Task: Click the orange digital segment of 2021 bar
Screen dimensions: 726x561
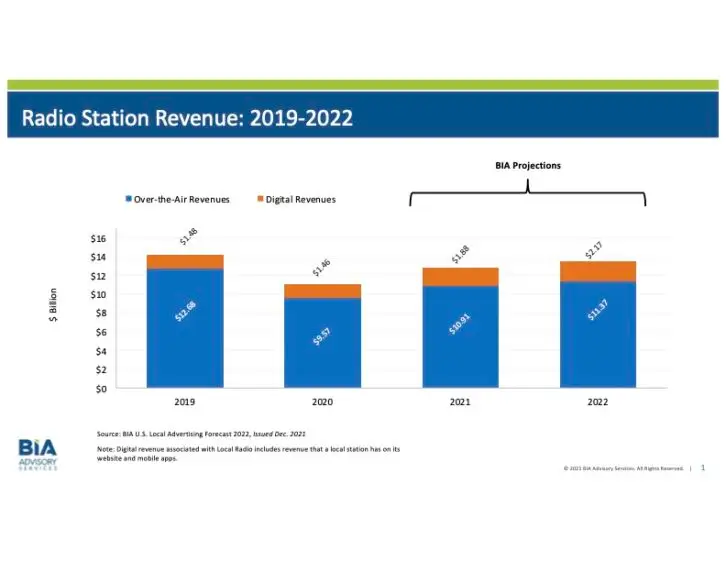Action: [461, 277]
